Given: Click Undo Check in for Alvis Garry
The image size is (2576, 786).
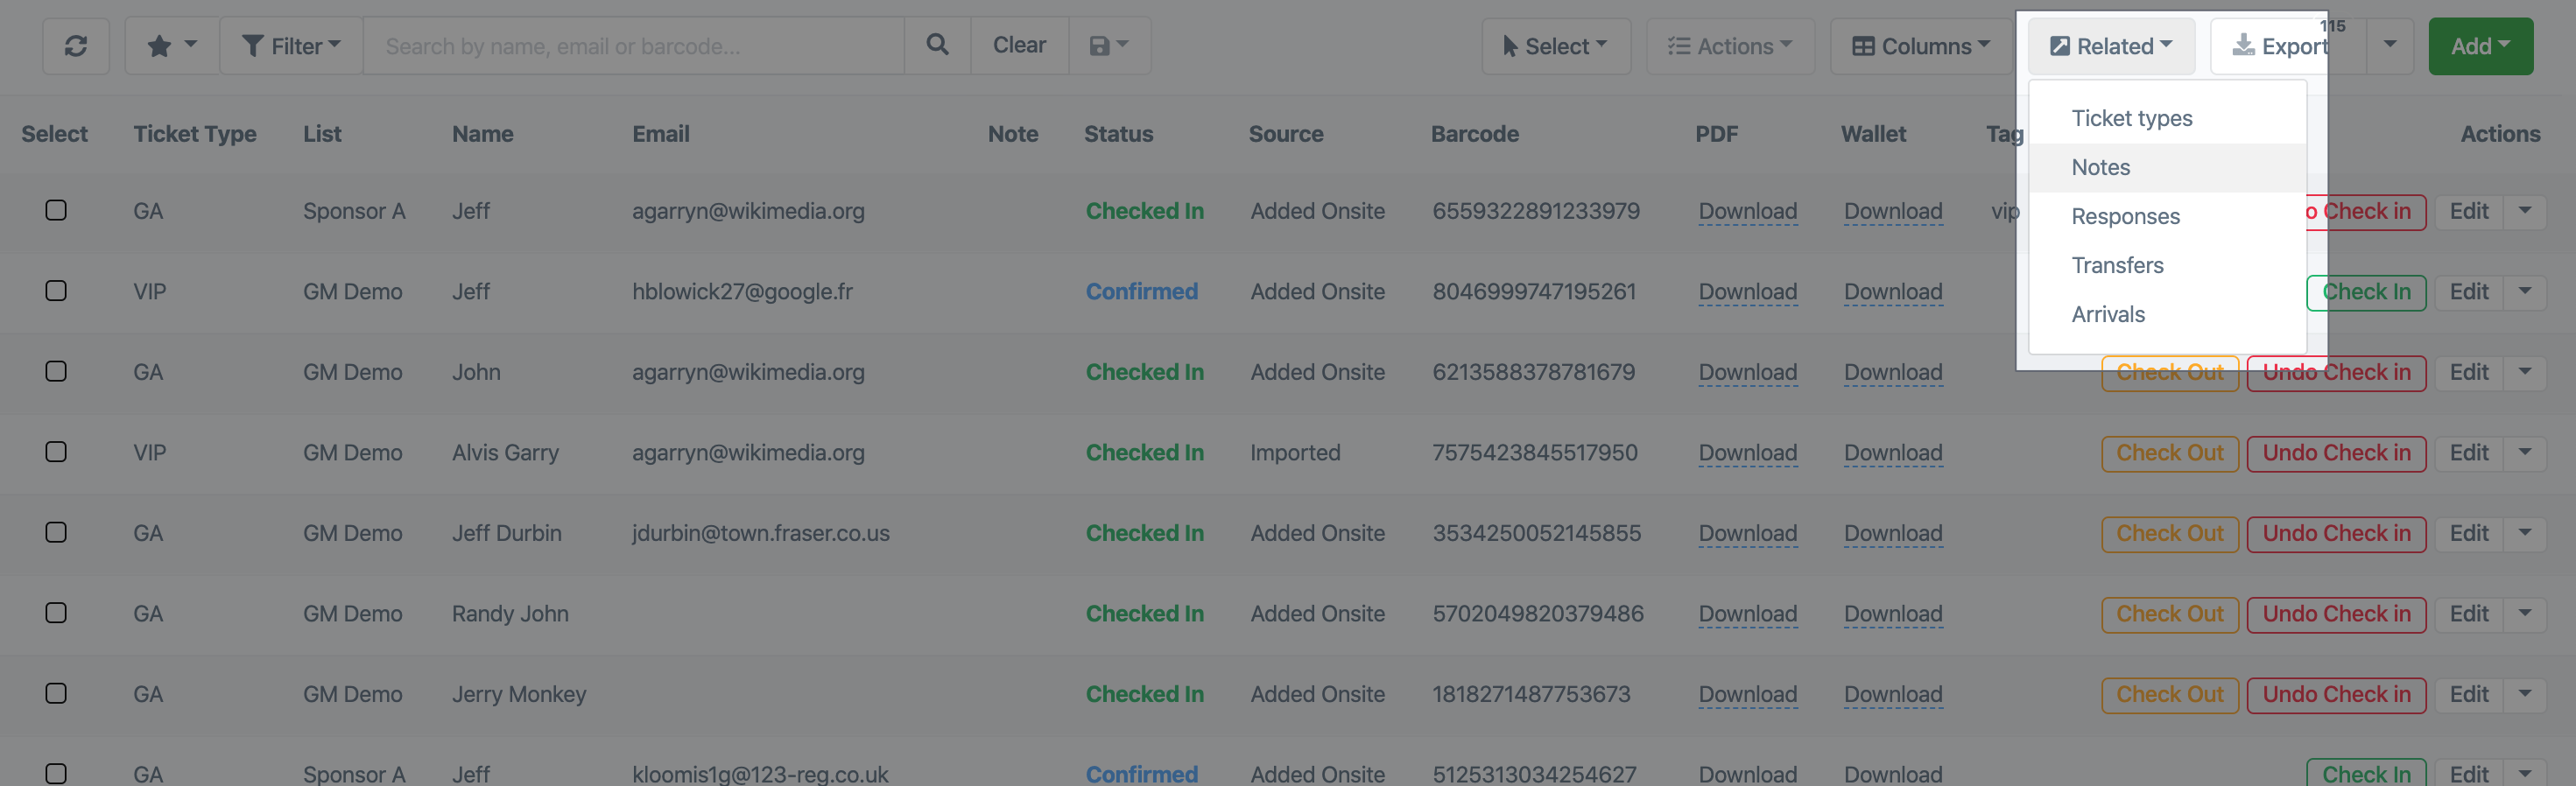Looking at the screenshot, I should (2335, 453).
